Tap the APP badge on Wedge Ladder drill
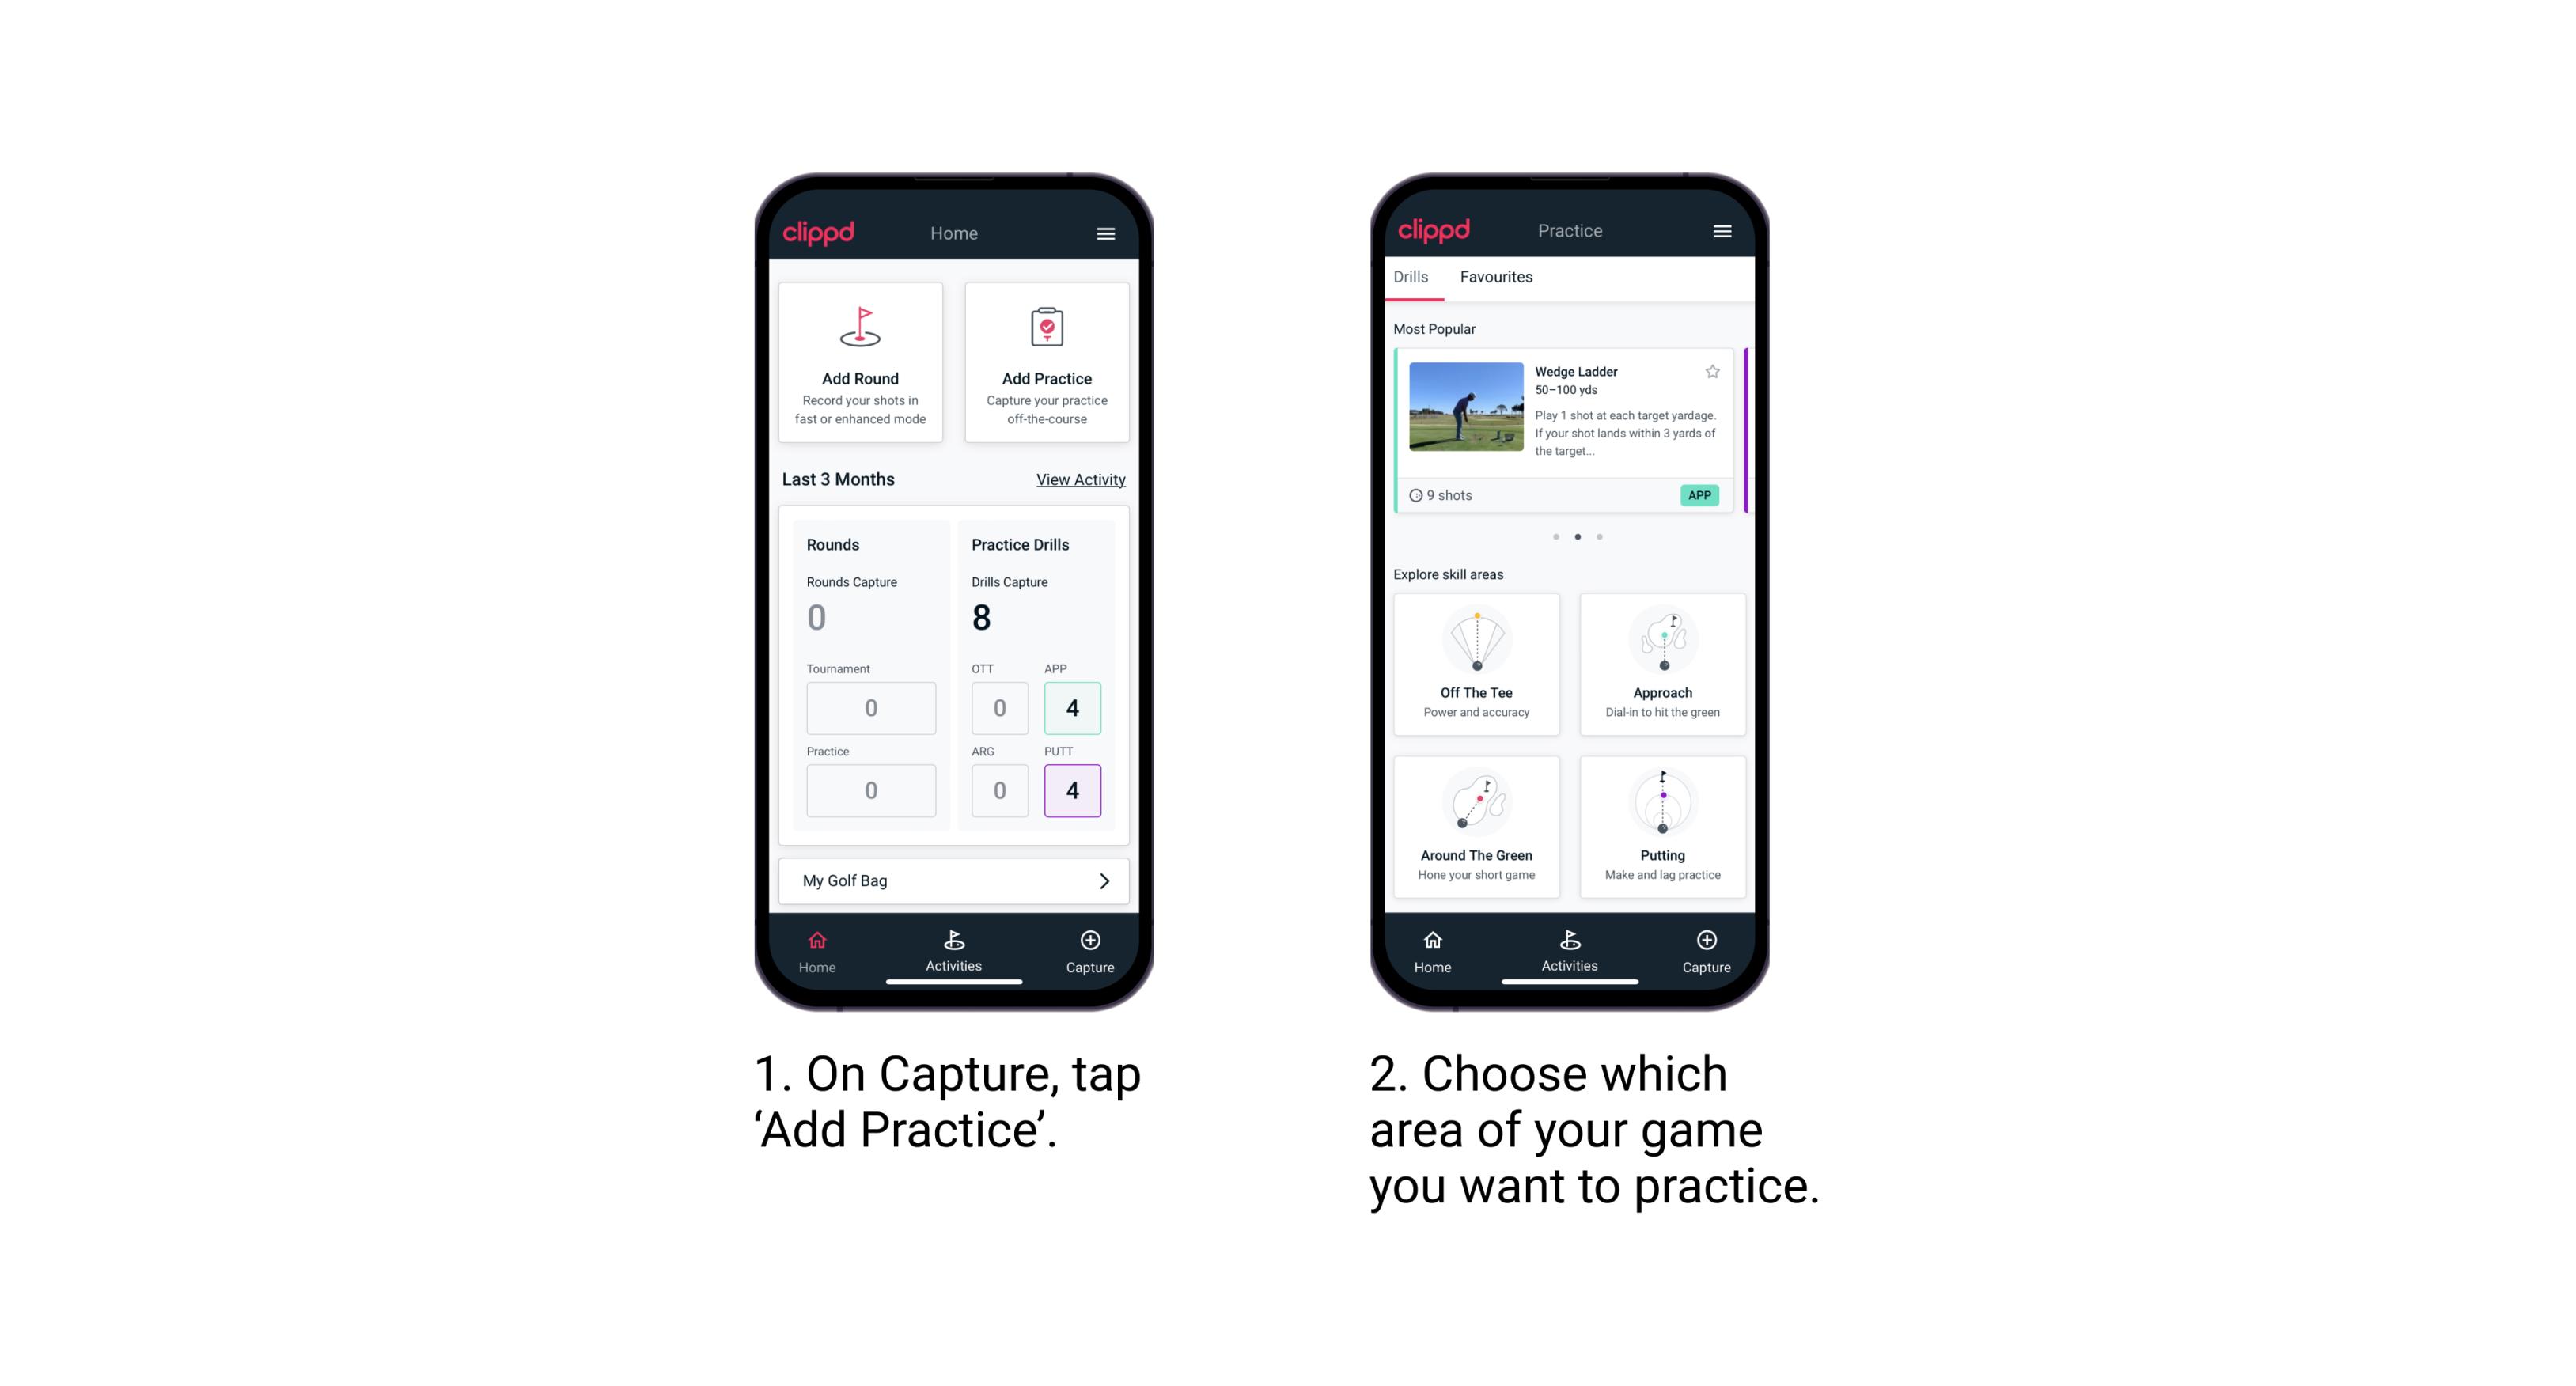Screen dimensions: 2576x1386 pyautogui.click(x=1700, y=495)
